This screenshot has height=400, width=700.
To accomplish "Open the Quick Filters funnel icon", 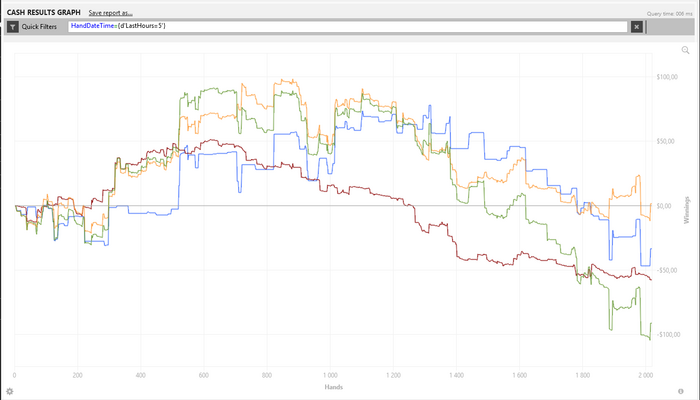I will click(x=12, y=27).
